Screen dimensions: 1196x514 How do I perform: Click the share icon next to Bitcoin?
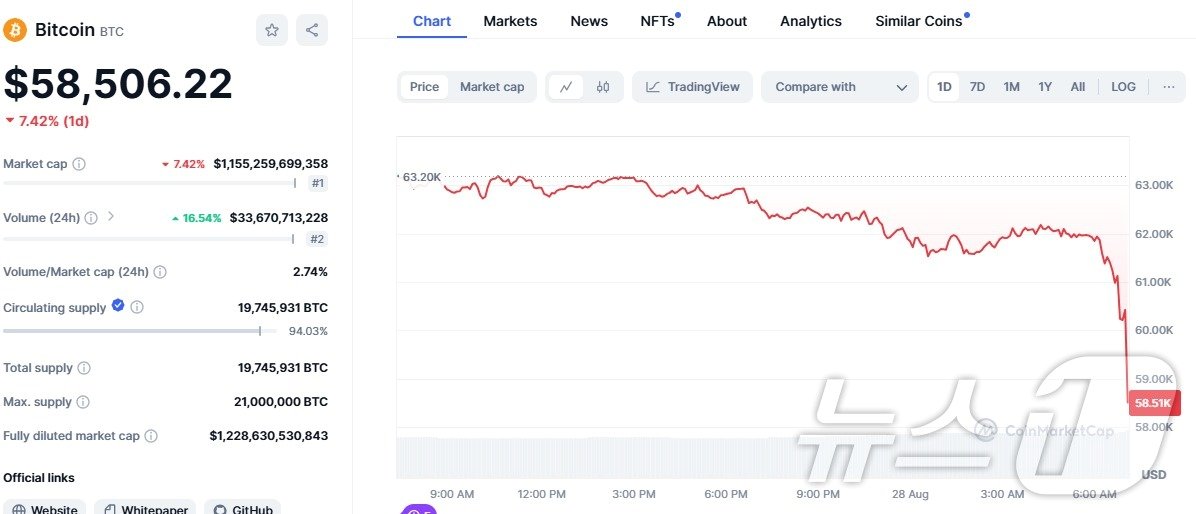pos(312,30)
